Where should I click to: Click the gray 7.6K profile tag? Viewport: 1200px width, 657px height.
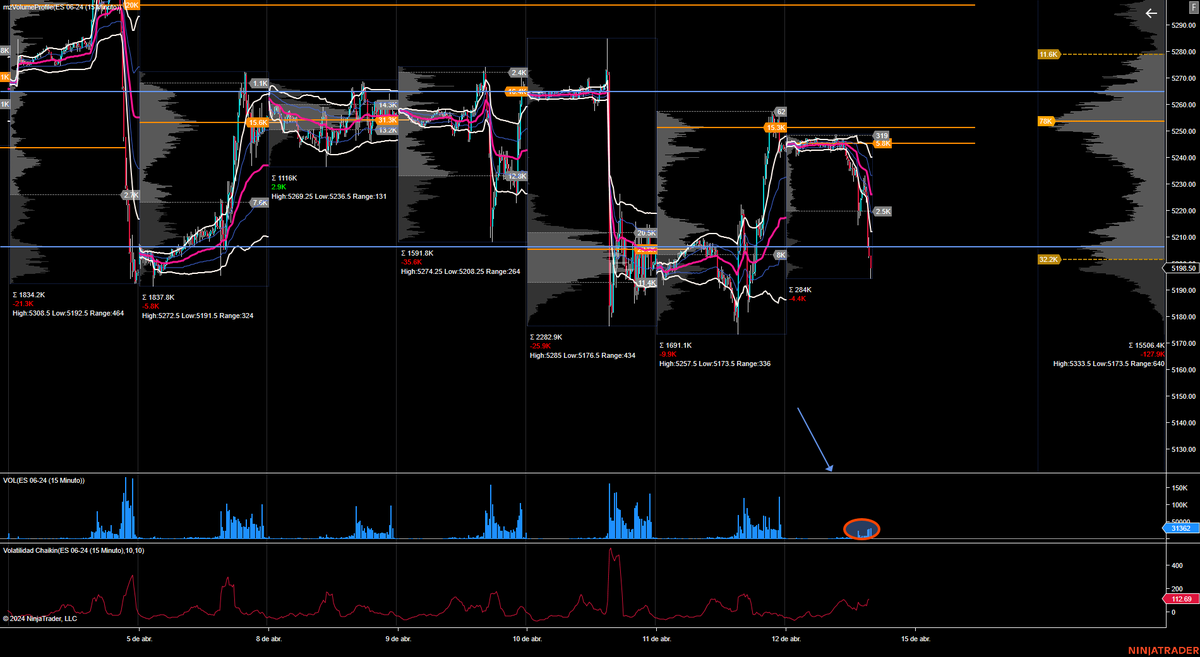coord(259,203)
